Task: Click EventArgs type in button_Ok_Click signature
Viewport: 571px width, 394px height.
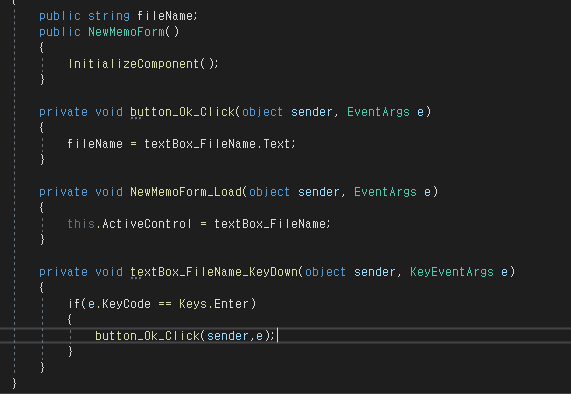Action: click(x=378, y=112)
